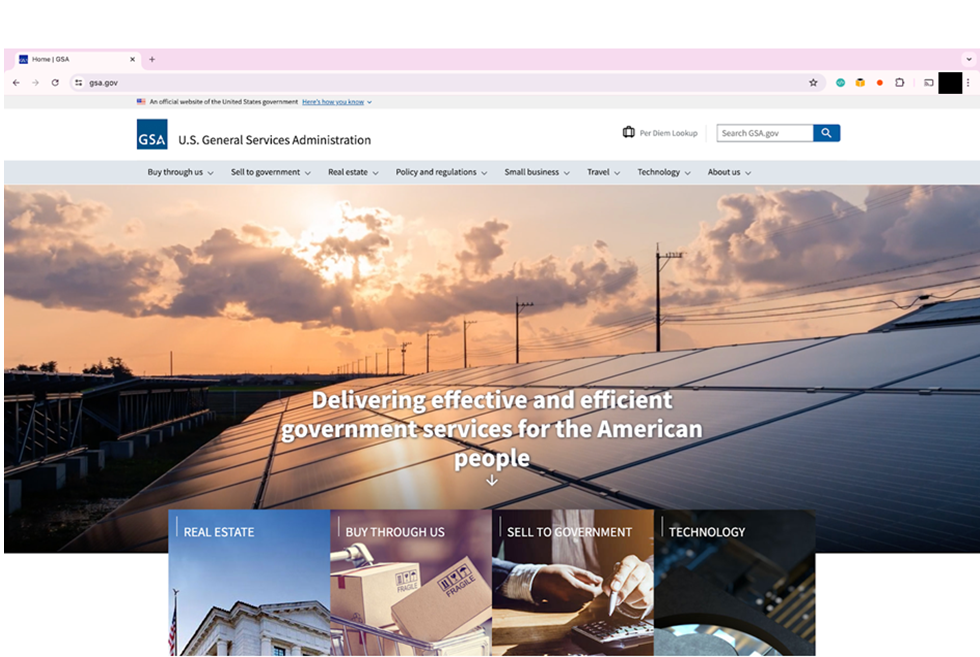980x657 pixels.
Task: Click the gsa.gov address bar
Action: tap(447, 83)
